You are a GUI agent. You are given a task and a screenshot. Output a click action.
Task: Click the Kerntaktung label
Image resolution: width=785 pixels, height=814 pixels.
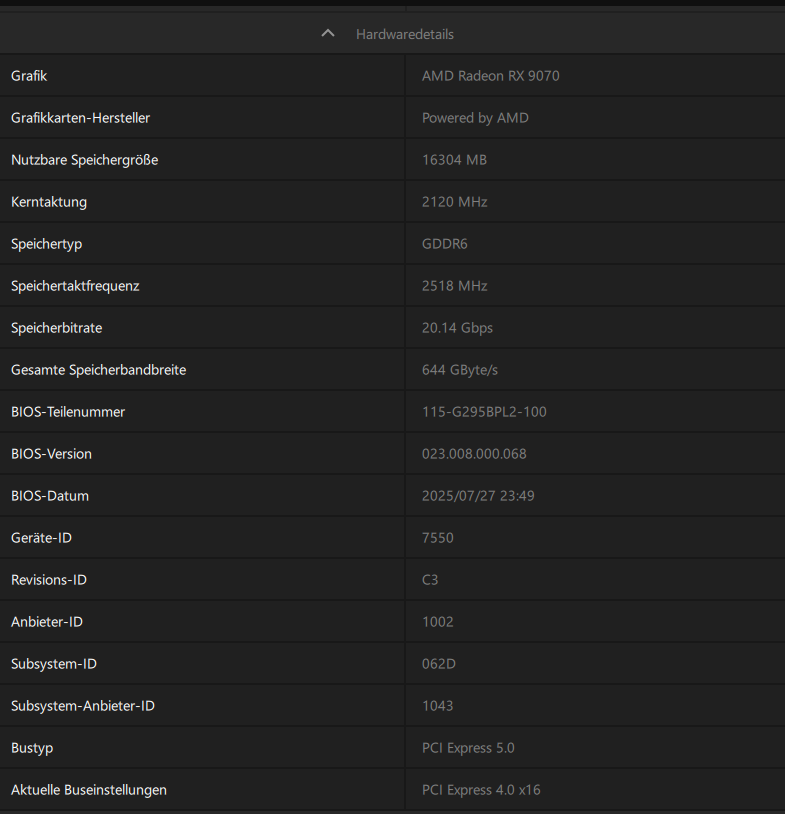click(49, 202)
